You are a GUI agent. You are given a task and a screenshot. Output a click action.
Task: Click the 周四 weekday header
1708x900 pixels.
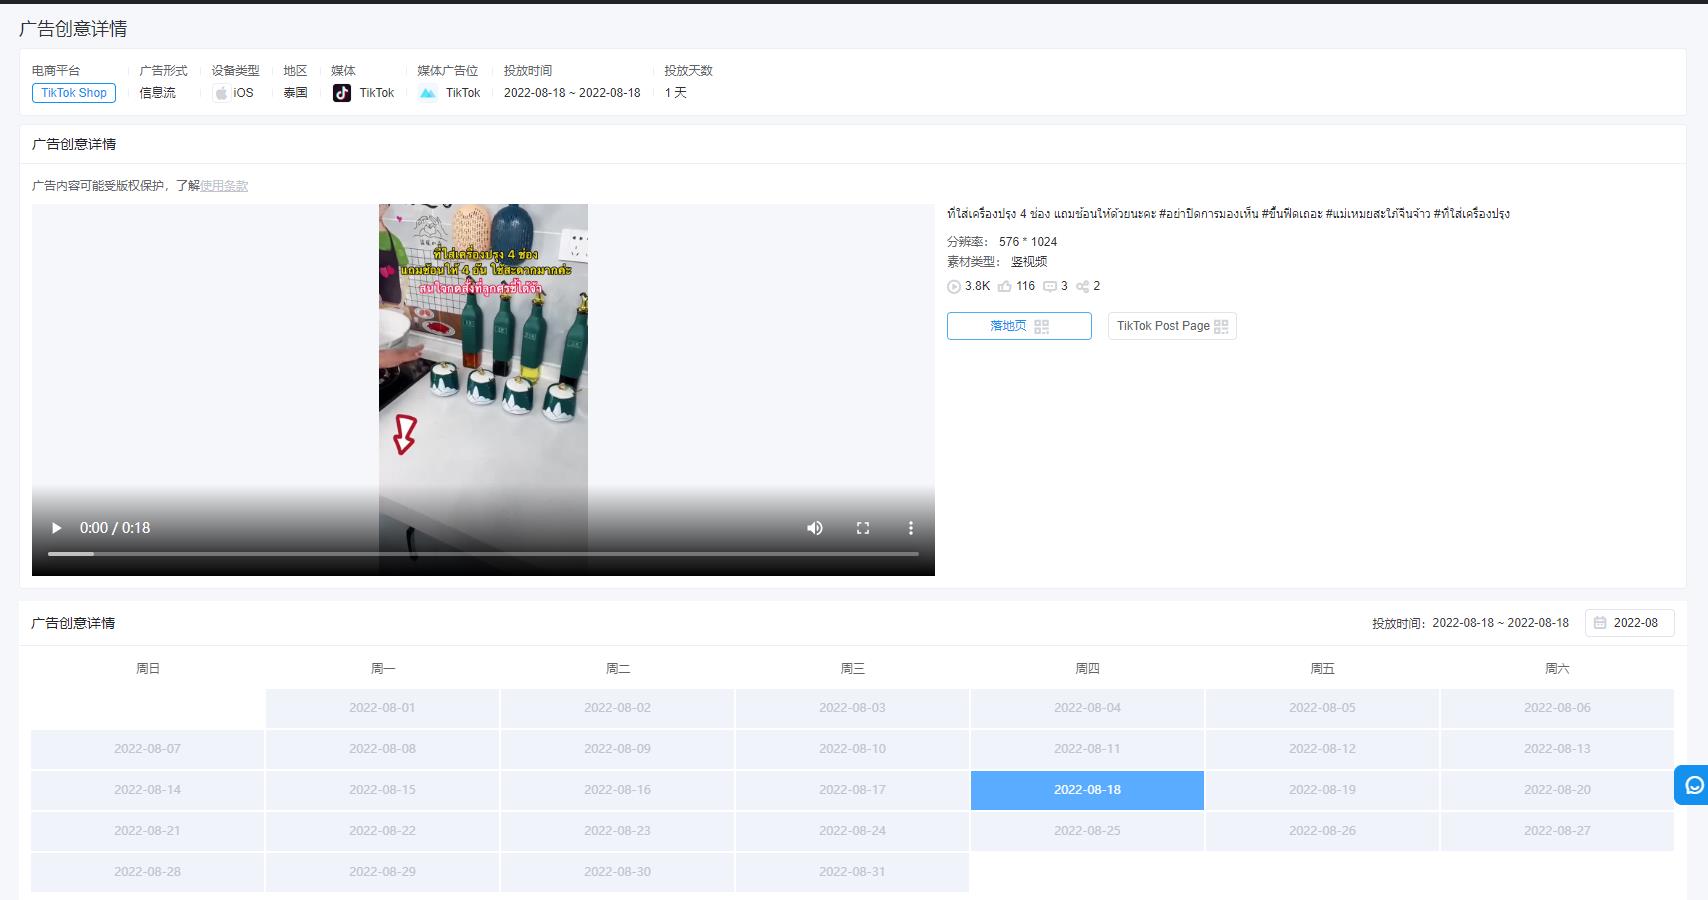1087,669
